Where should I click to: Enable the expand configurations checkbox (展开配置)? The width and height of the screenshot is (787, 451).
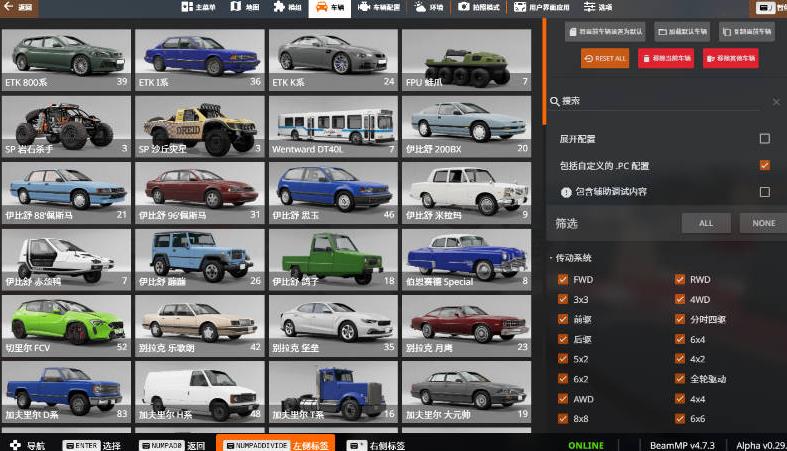[764, 138]
